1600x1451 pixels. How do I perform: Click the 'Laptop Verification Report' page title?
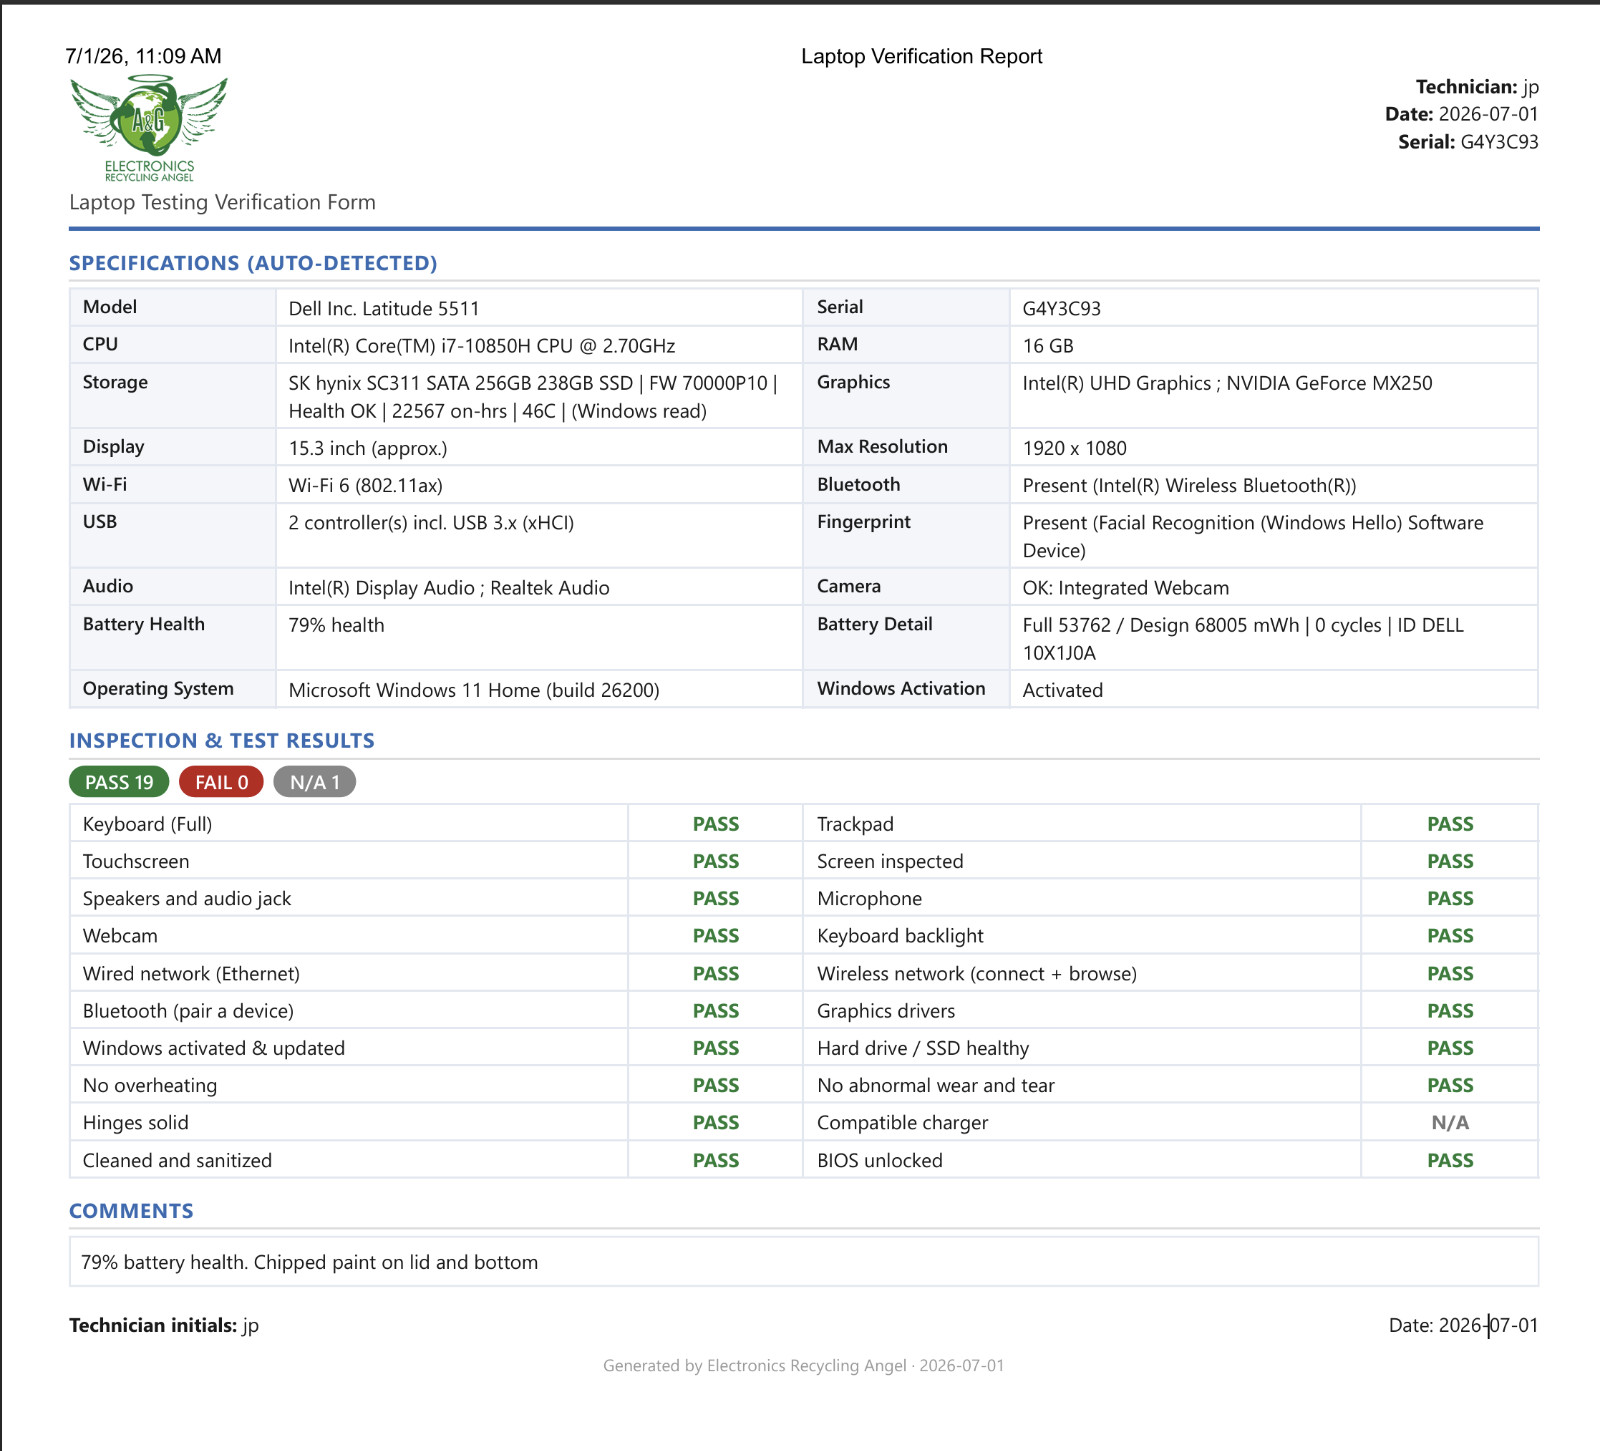tap(921, 56)
